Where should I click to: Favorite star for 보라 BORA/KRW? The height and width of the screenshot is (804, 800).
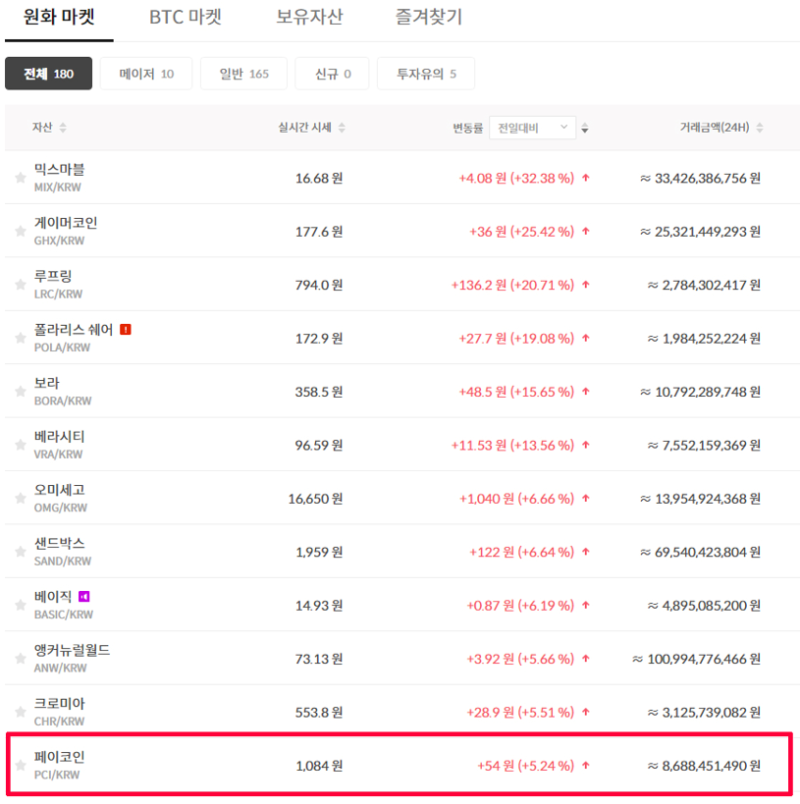point(21,392)
